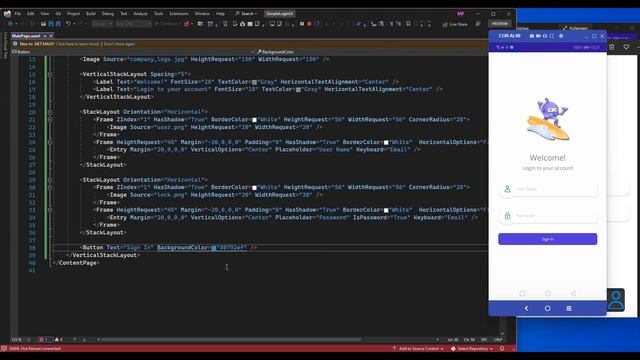Viewport: 640px width, 360px height.
Task: Click the feedback icon beside Live Share
Action: pos(478,24)
